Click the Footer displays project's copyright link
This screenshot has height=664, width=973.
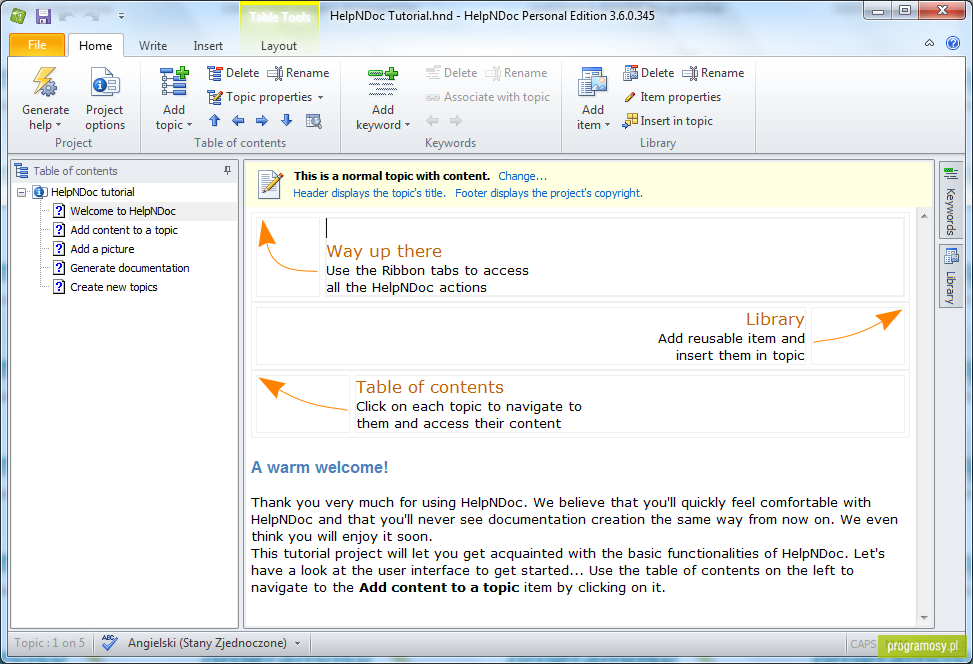[549, 193]
